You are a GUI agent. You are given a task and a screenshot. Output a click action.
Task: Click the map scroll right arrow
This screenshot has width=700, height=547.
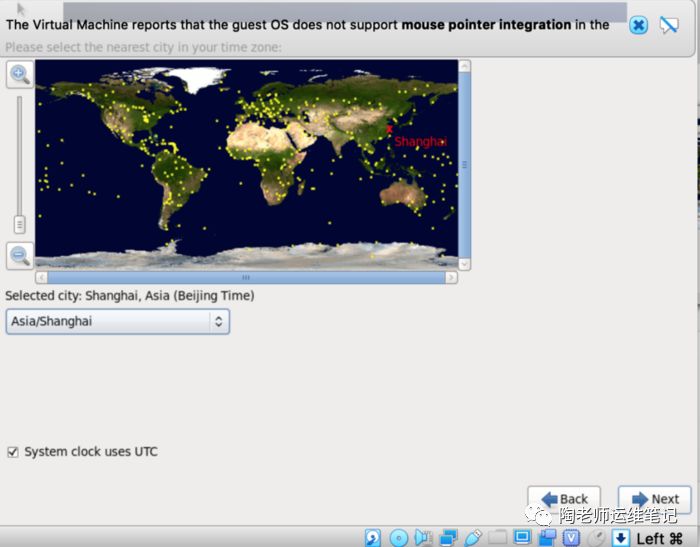click(x=451, y=277)
